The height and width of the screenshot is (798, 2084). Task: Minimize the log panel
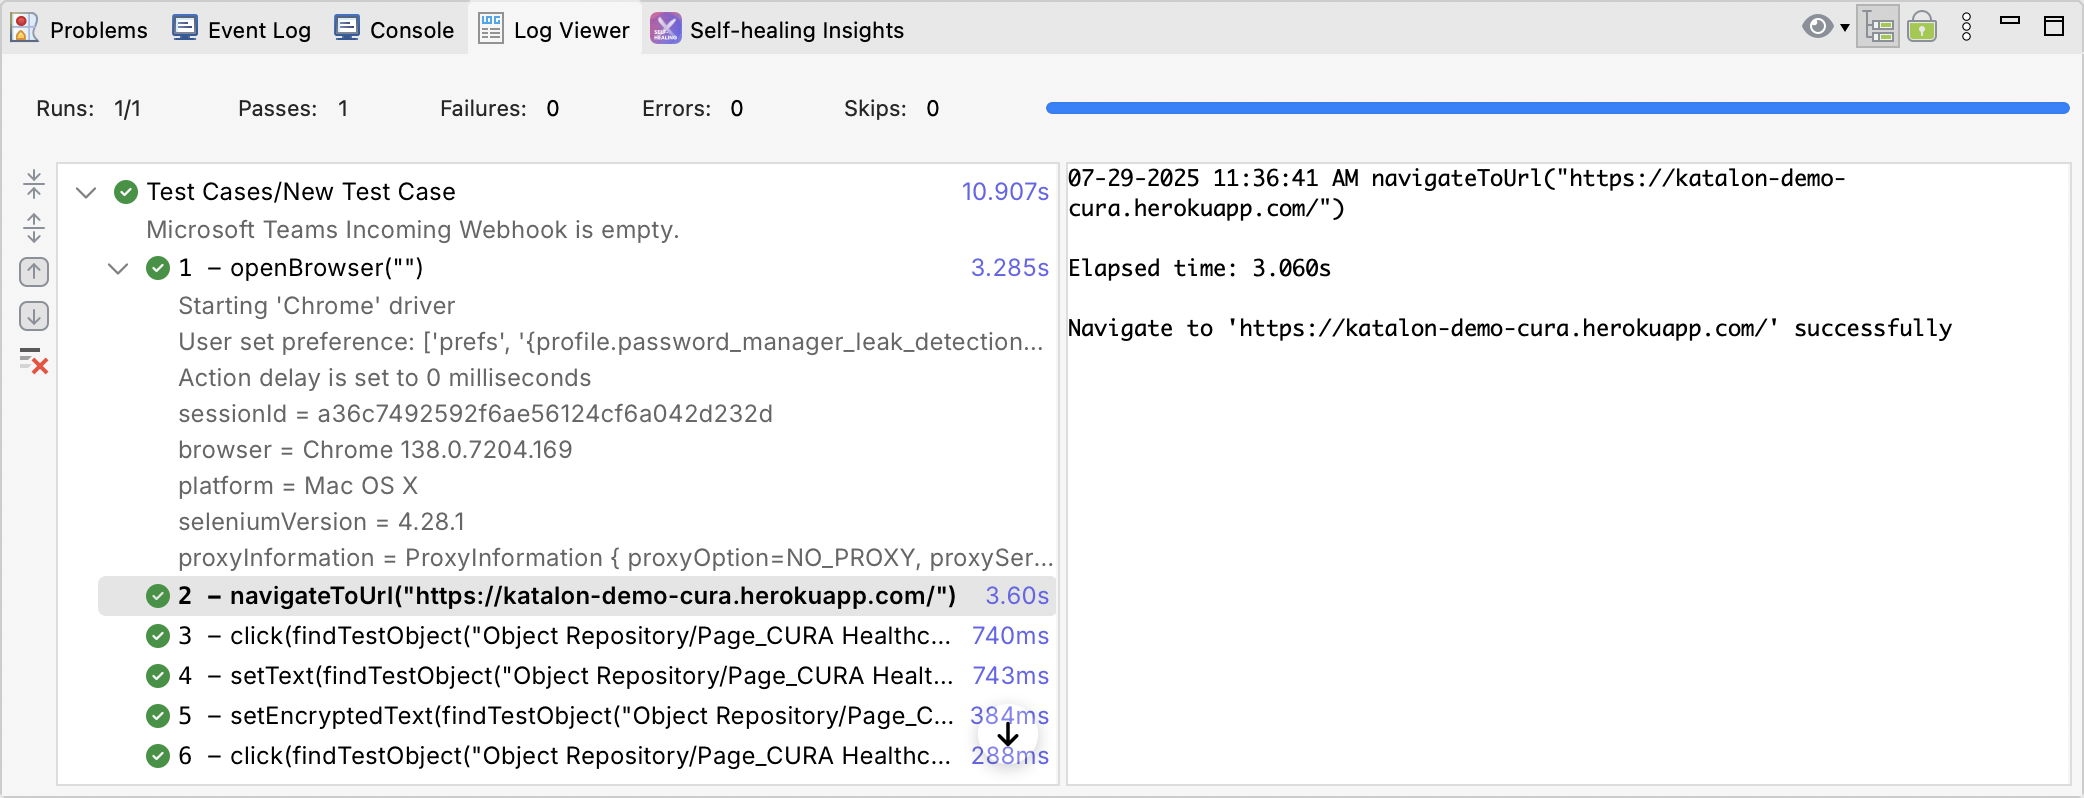(x=2010, y=20)
